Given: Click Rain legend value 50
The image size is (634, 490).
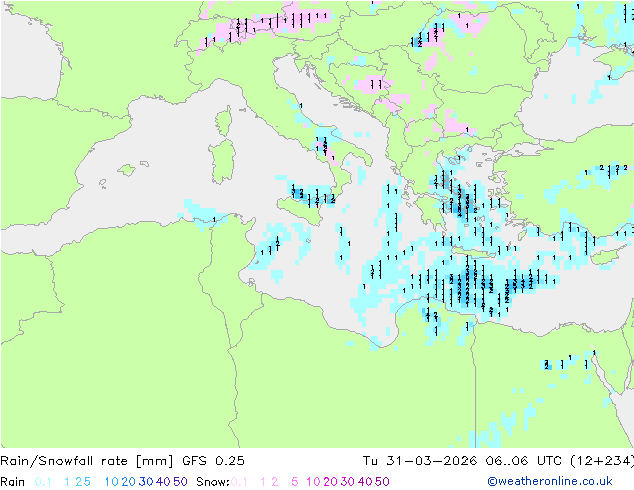Looking at the screenshot, I should tap(180, 482).
